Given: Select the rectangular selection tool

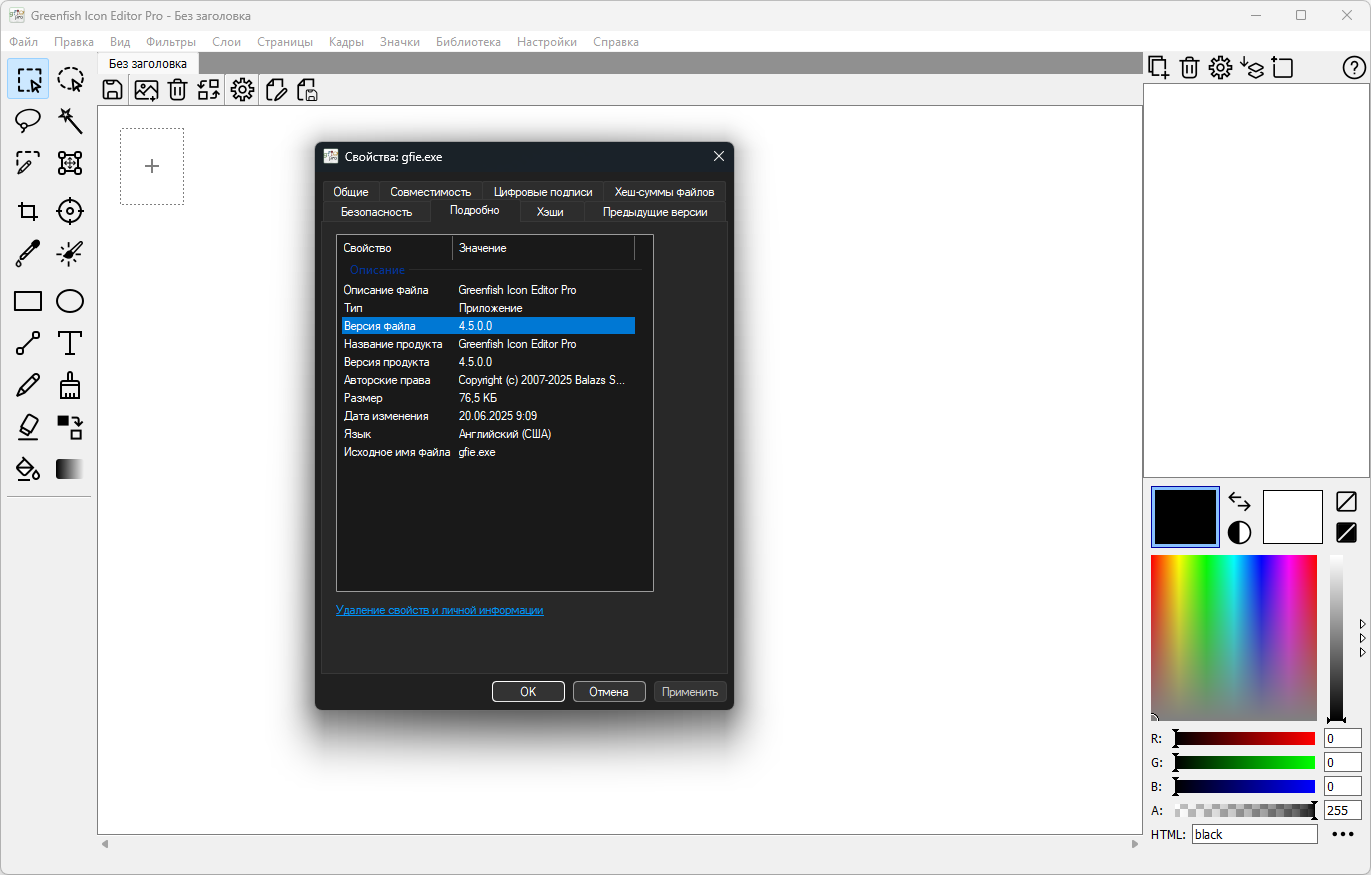Looking at the screenshot, I should click(28, 79).
